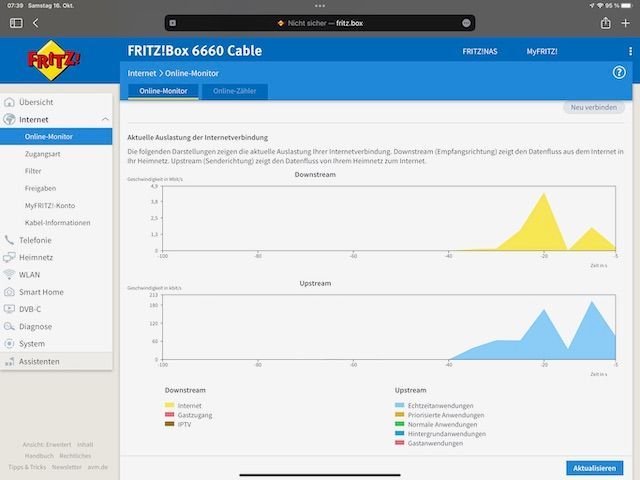Open MyFRITZ! link in header
The image size is (640, 480).
coord(542,51)
